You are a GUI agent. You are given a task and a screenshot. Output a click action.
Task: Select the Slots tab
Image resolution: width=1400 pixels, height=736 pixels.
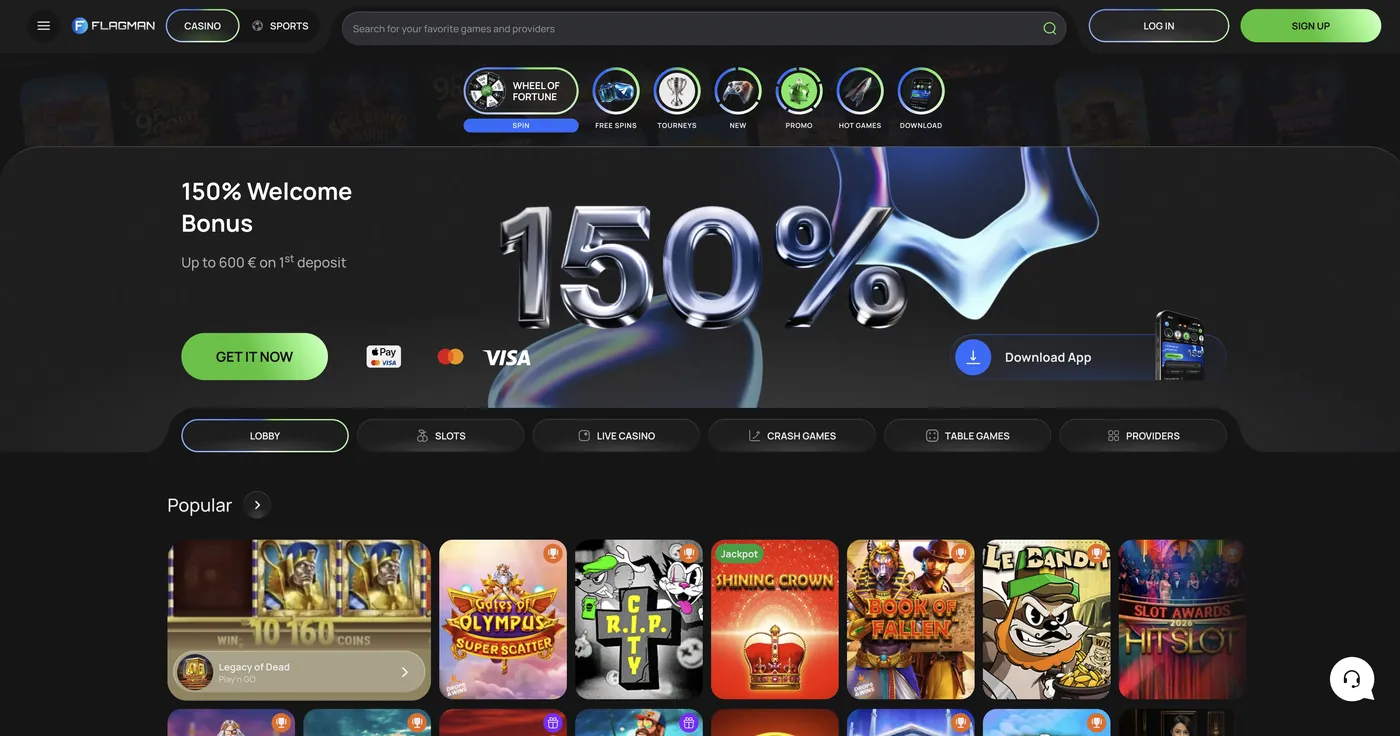(x=441, y=436)
